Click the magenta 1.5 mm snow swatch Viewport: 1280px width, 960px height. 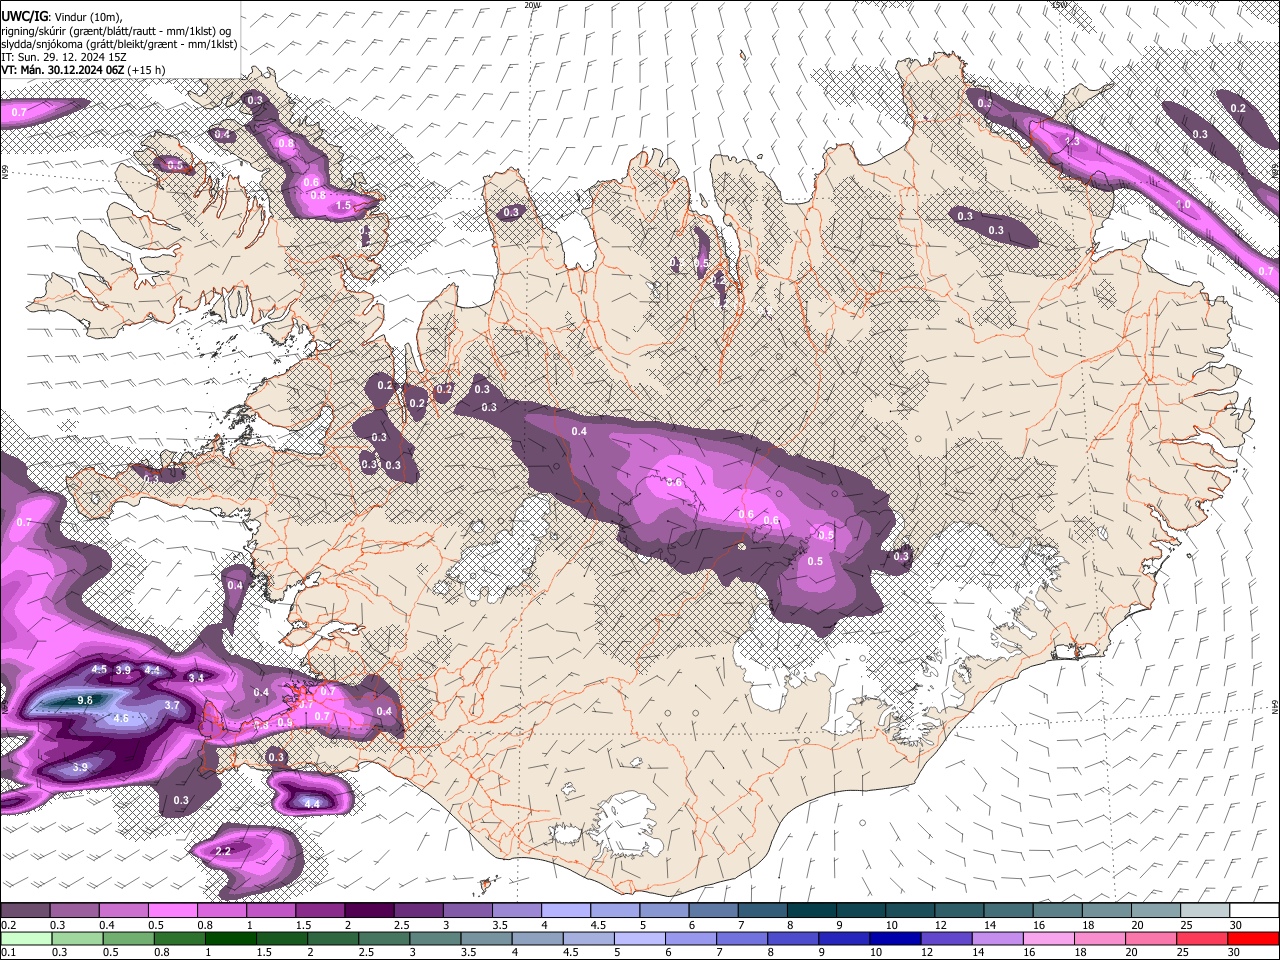coord(320,910)
